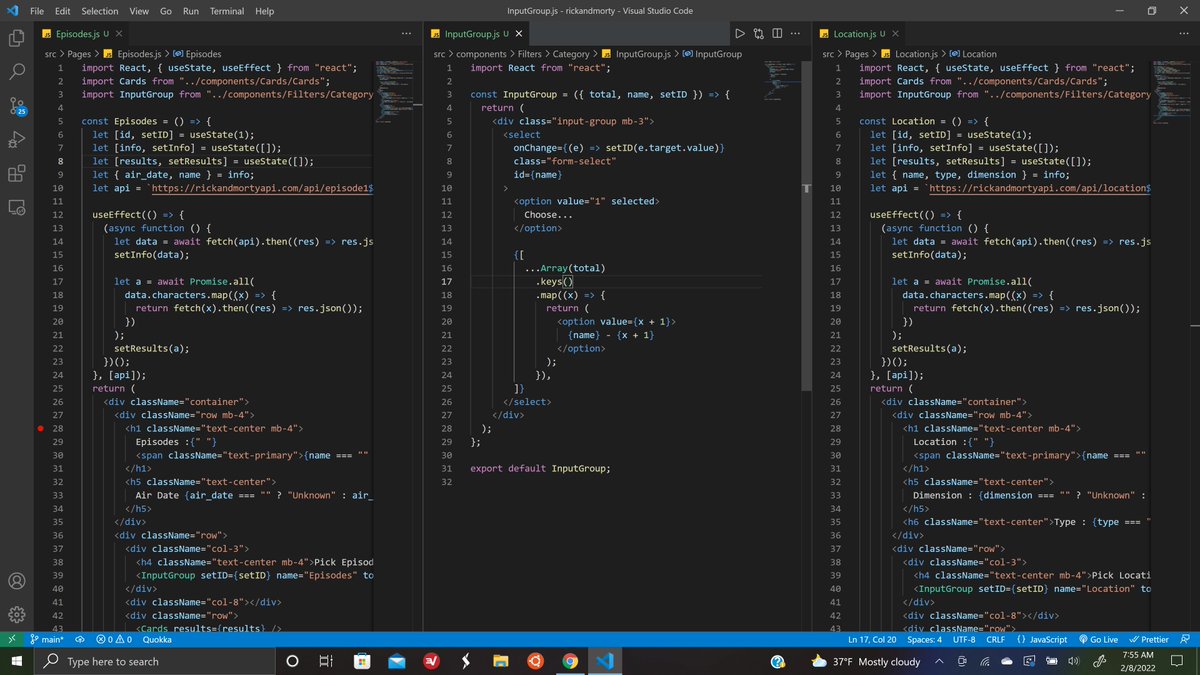
Task: Open the Windows Start menu
Action: pos(17,661)
